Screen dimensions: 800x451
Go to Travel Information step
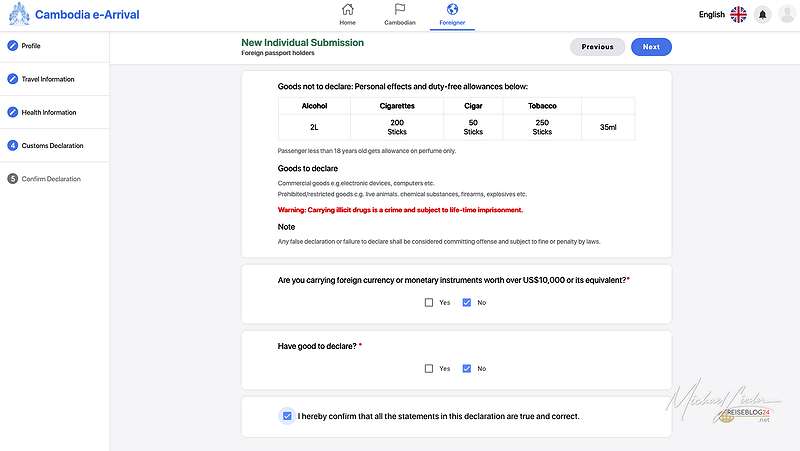point(48,79)
